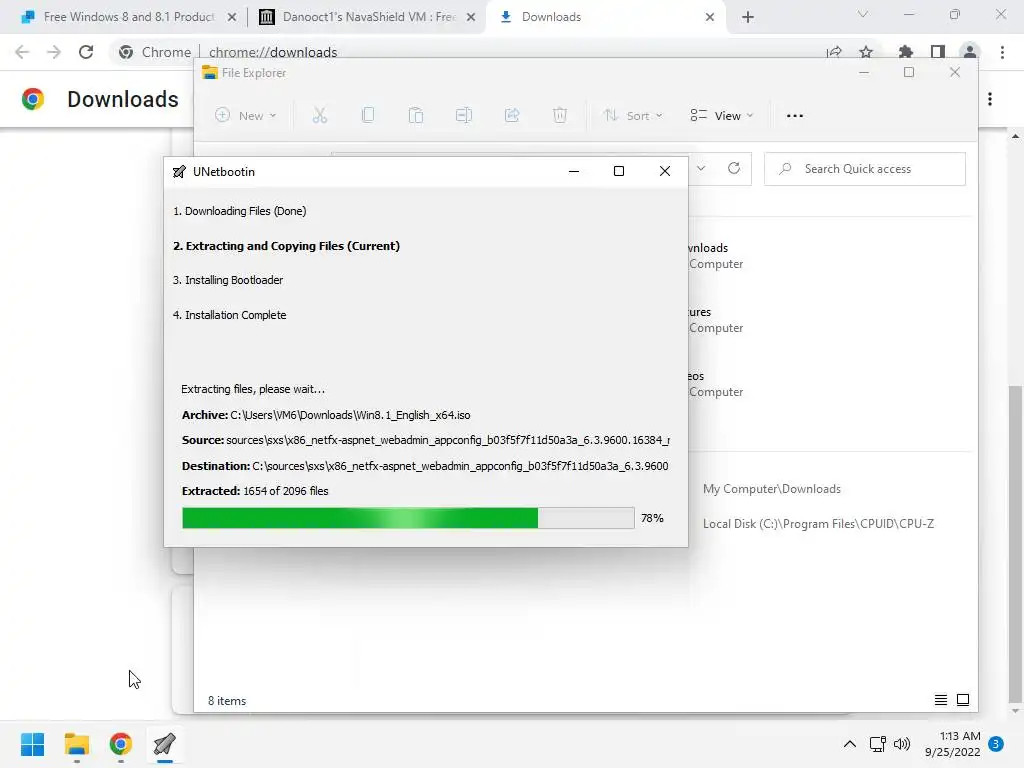The width and height of the screenshot is (1024, 768).
Task: Switch File Explorer to large icons view
Action: 963,700
